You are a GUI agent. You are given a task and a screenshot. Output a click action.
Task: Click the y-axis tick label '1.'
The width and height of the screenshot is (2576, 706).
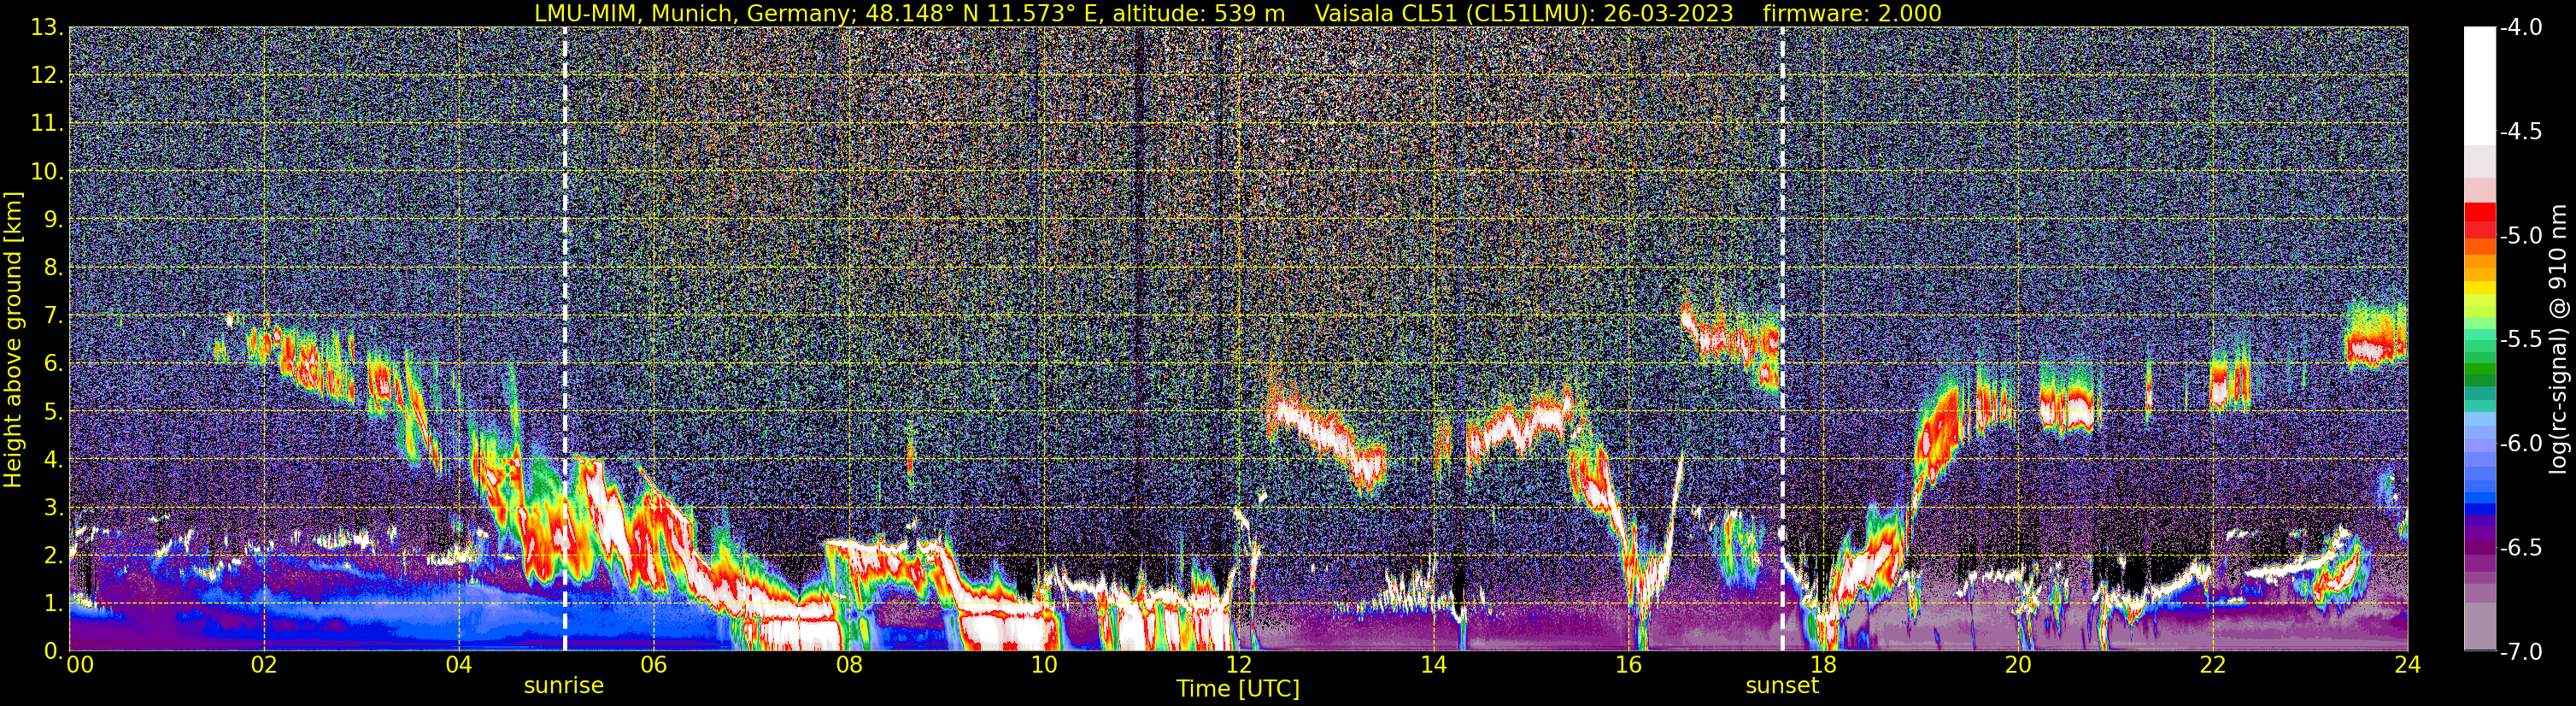pos(54,604)
